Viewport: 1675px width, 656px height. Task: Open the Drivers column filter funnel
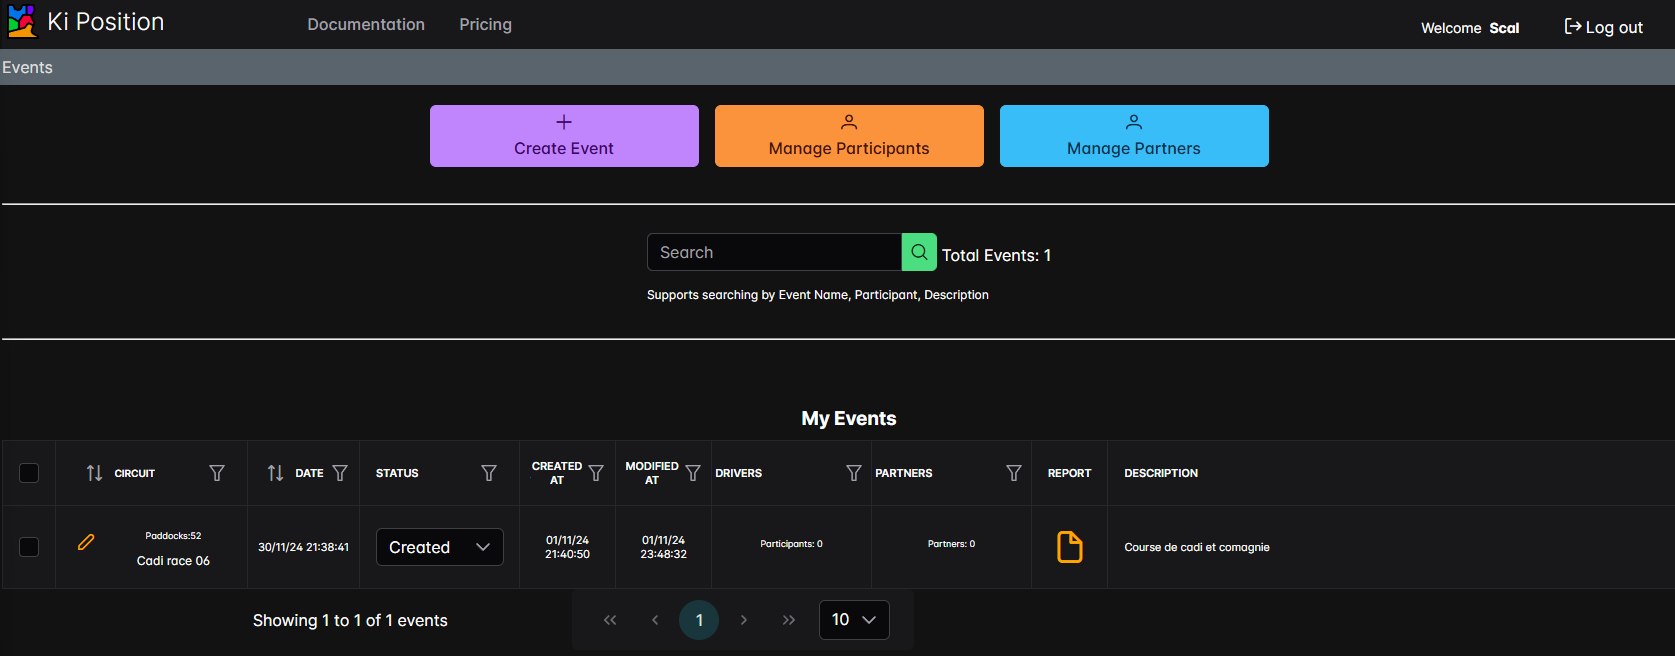click(x=854, y=473)
